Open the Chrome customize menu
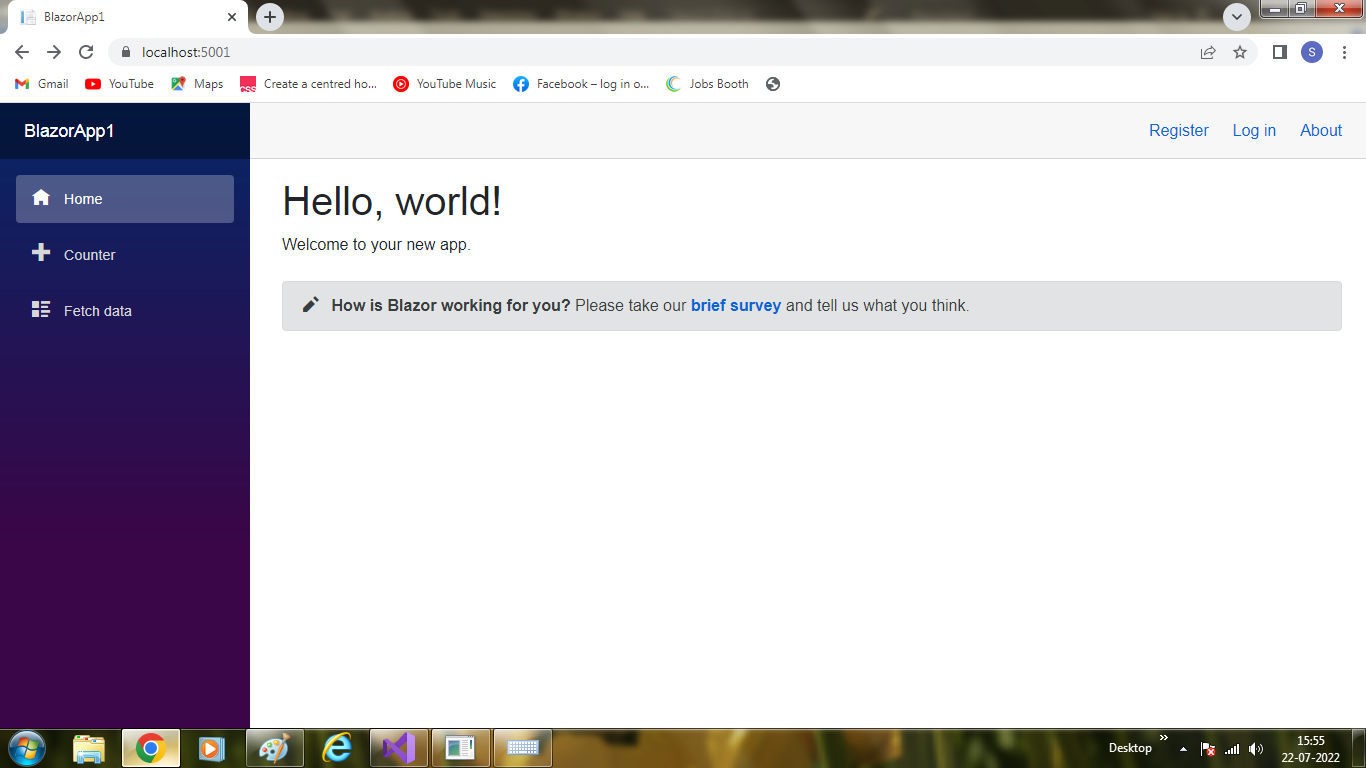 (1345, 52)
